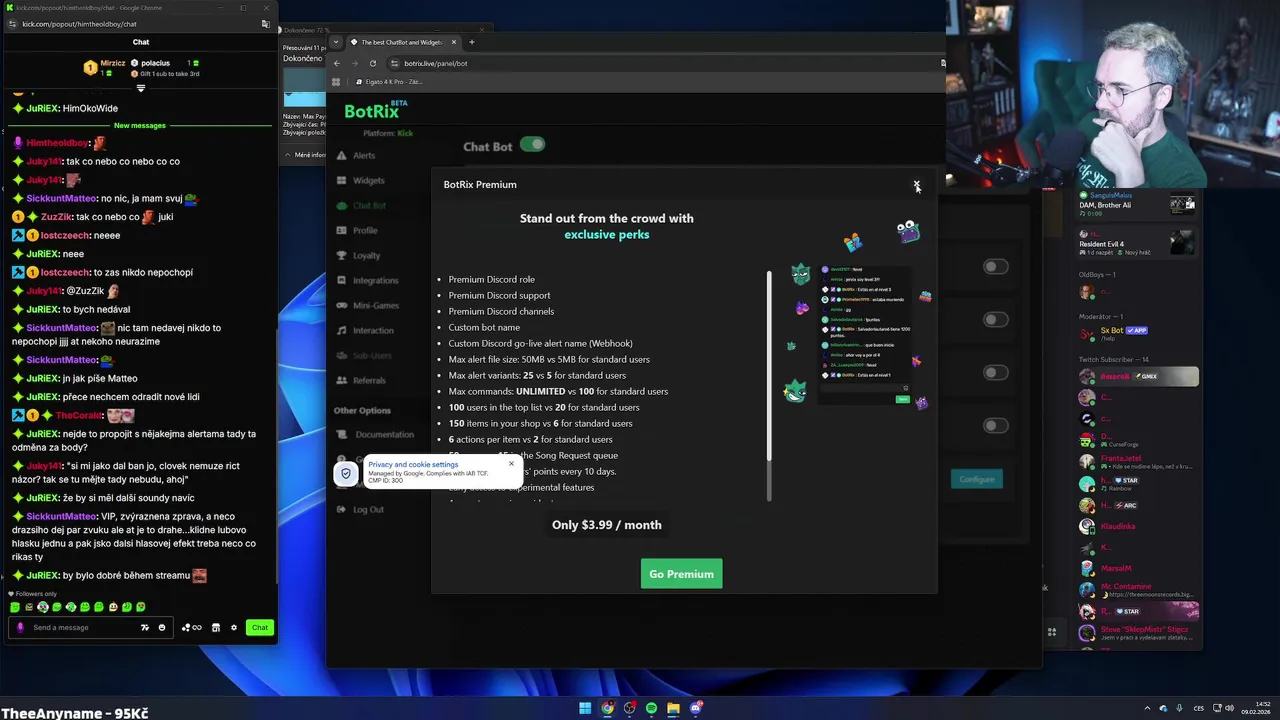Click the privacy shield icon
Viewport: 1280px width, 720px height.
tap(346, 473)
